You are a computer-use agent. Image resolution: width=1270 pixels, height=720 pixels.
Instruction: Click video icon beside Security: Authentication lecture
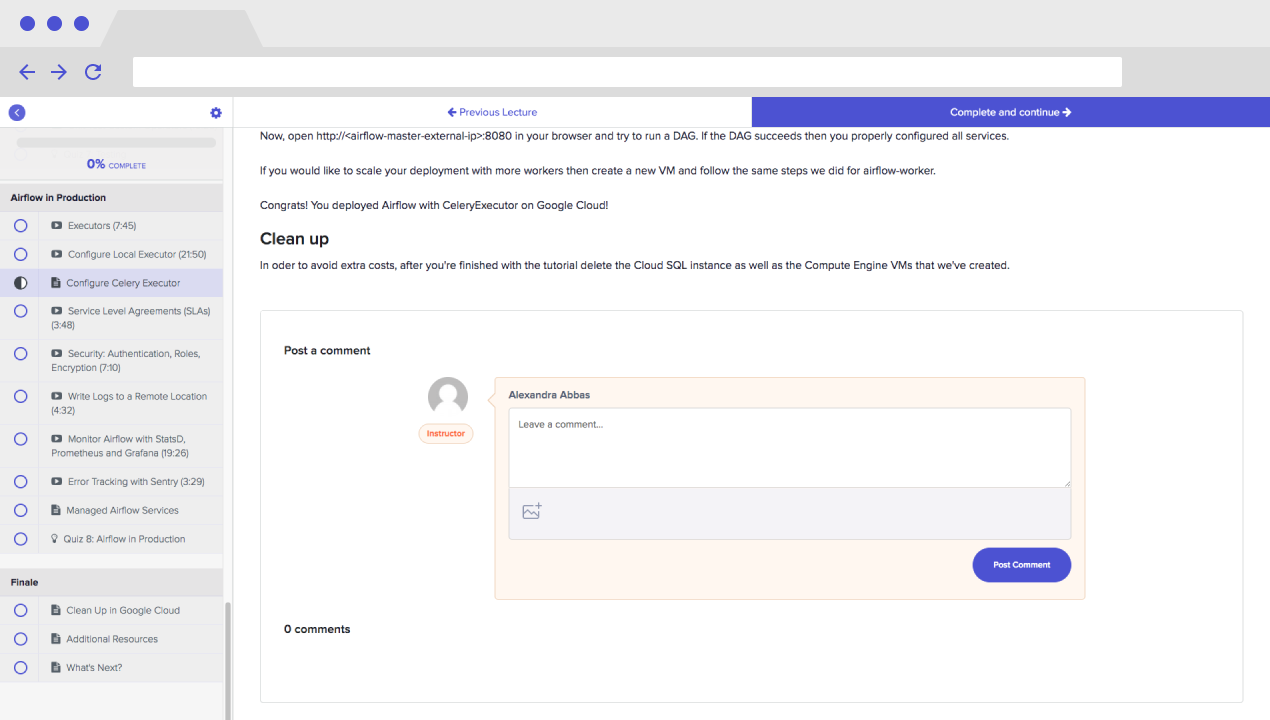[x=57, y=354]
